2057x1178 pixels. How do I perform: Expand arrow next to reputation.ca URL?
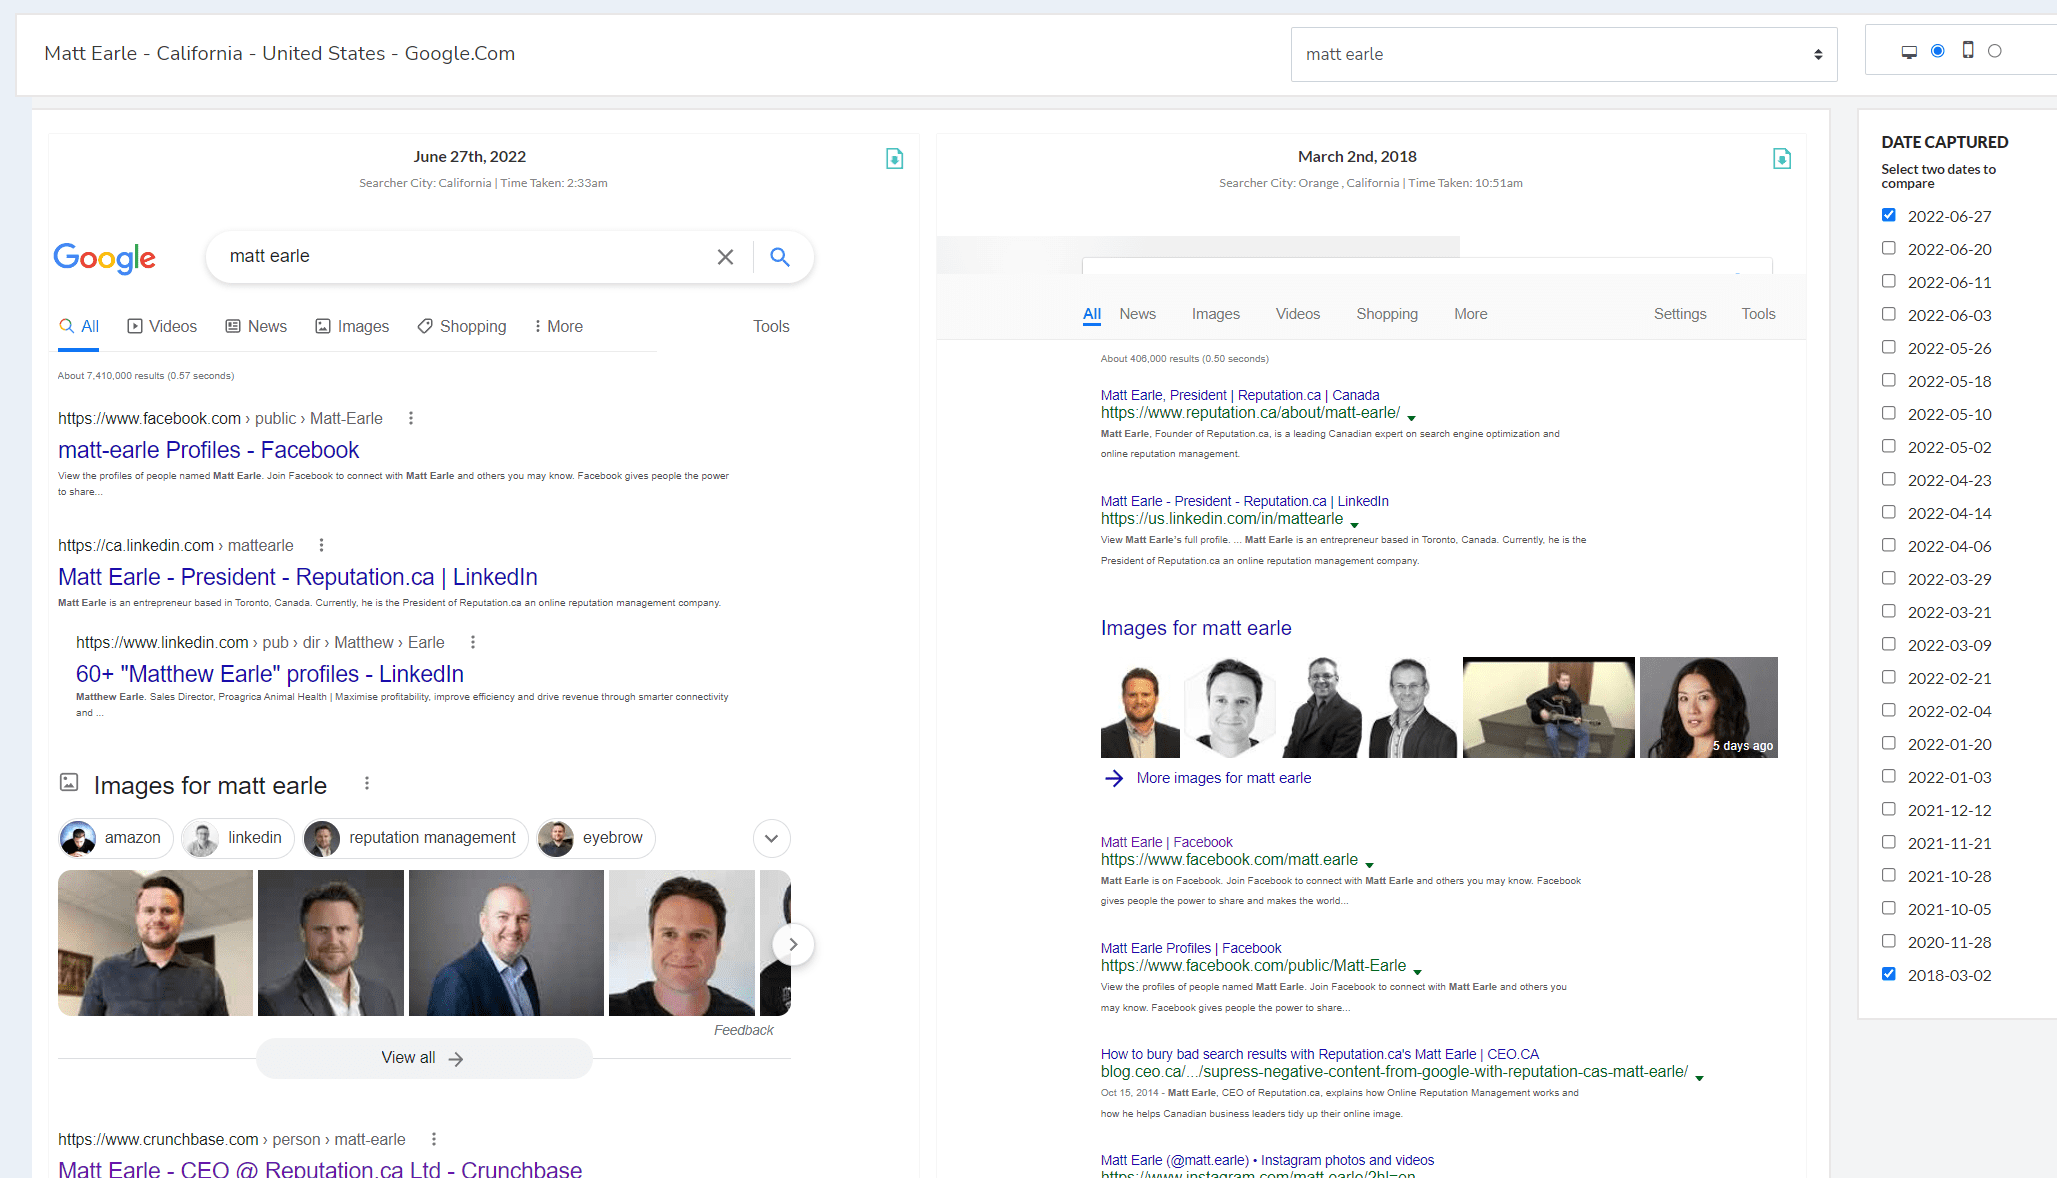coord(1411,417)
